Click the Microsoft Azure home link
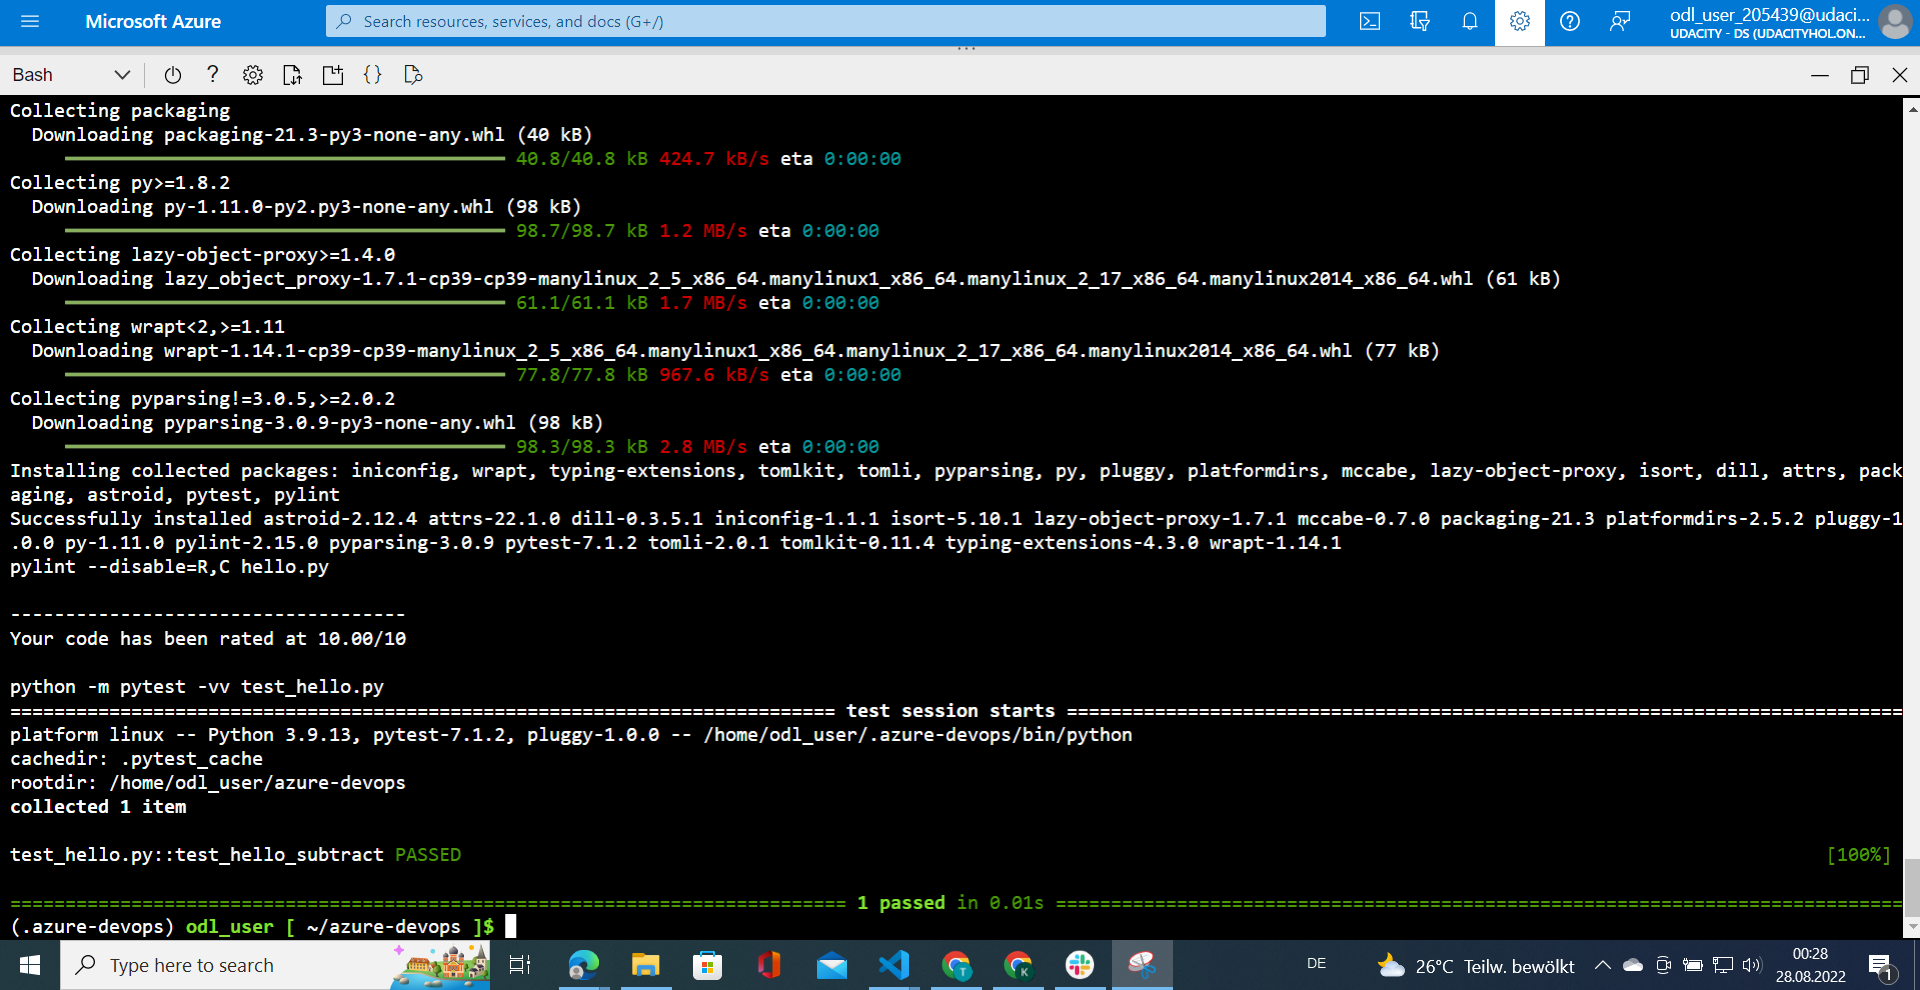 point(152,21)
